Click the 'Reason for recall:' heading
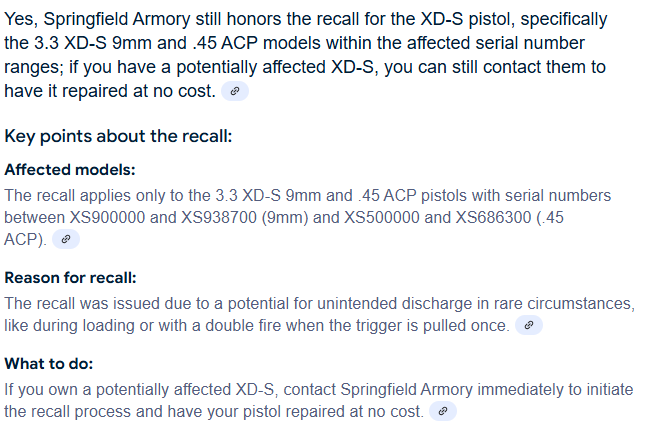The image size is (648, 444). [70, 277]
